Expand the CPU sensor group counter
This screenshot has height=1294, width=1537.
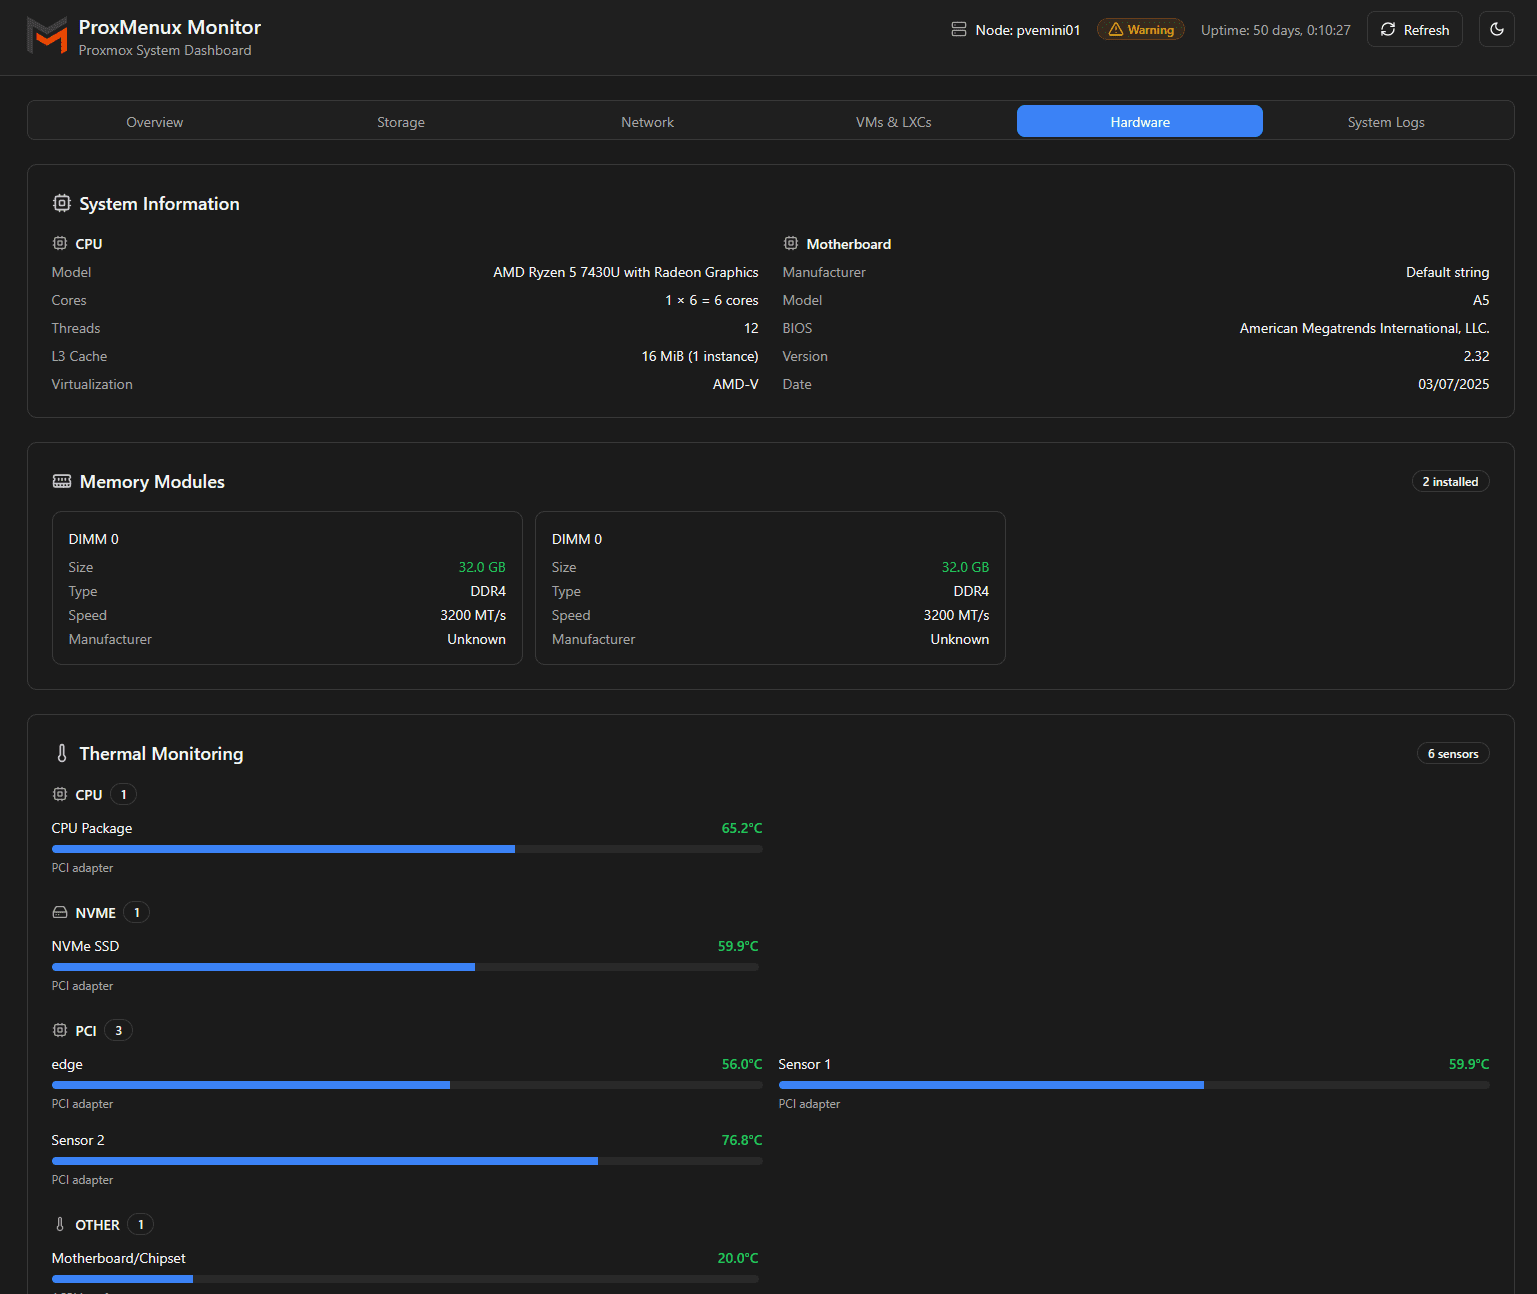pyautogui.click(x=122, y=793)
